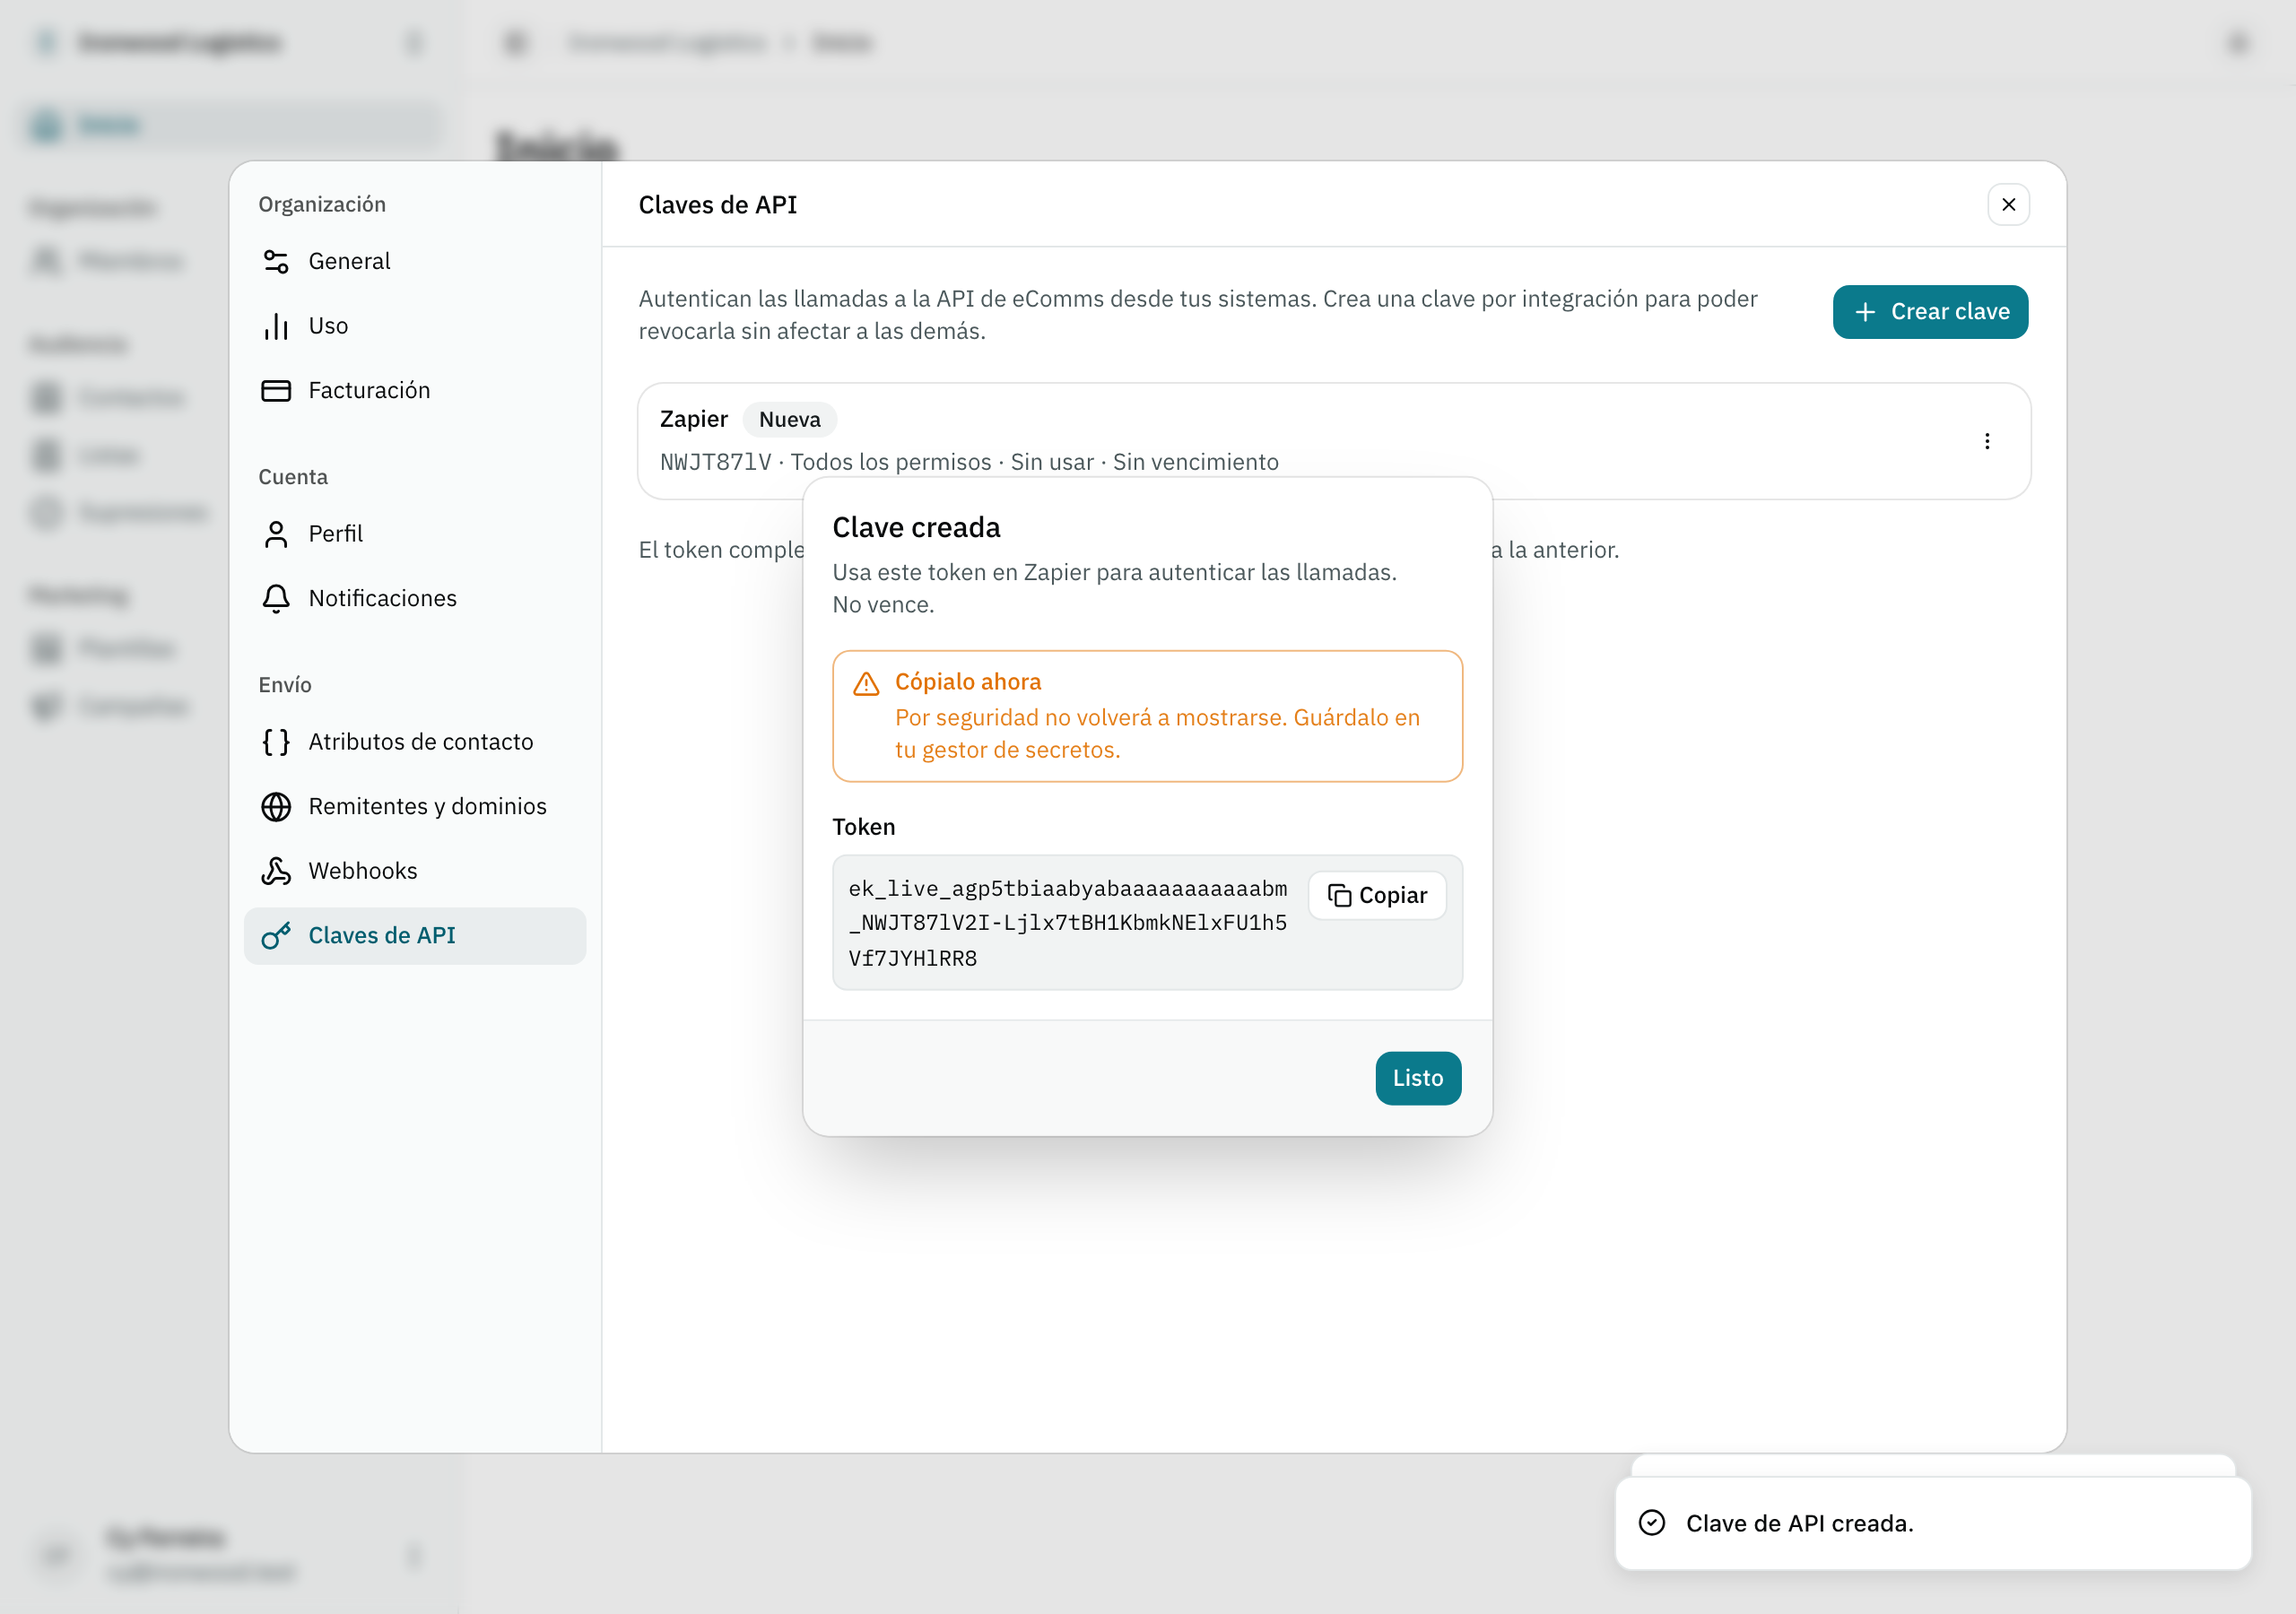Go to General settings section
The width and height of the screenshot is (2296, 1614).
click(415, 261)
